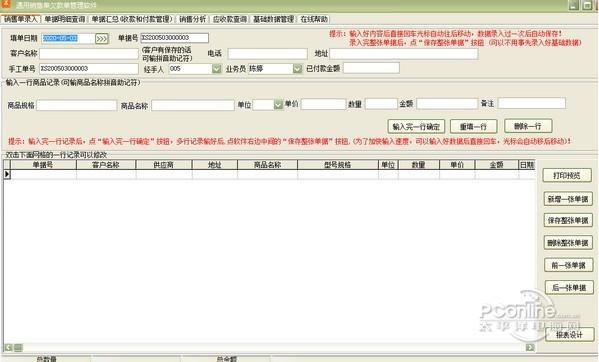Click the 商品规格 input field
This screenshot has width=599, height=362.
point(76,105)
